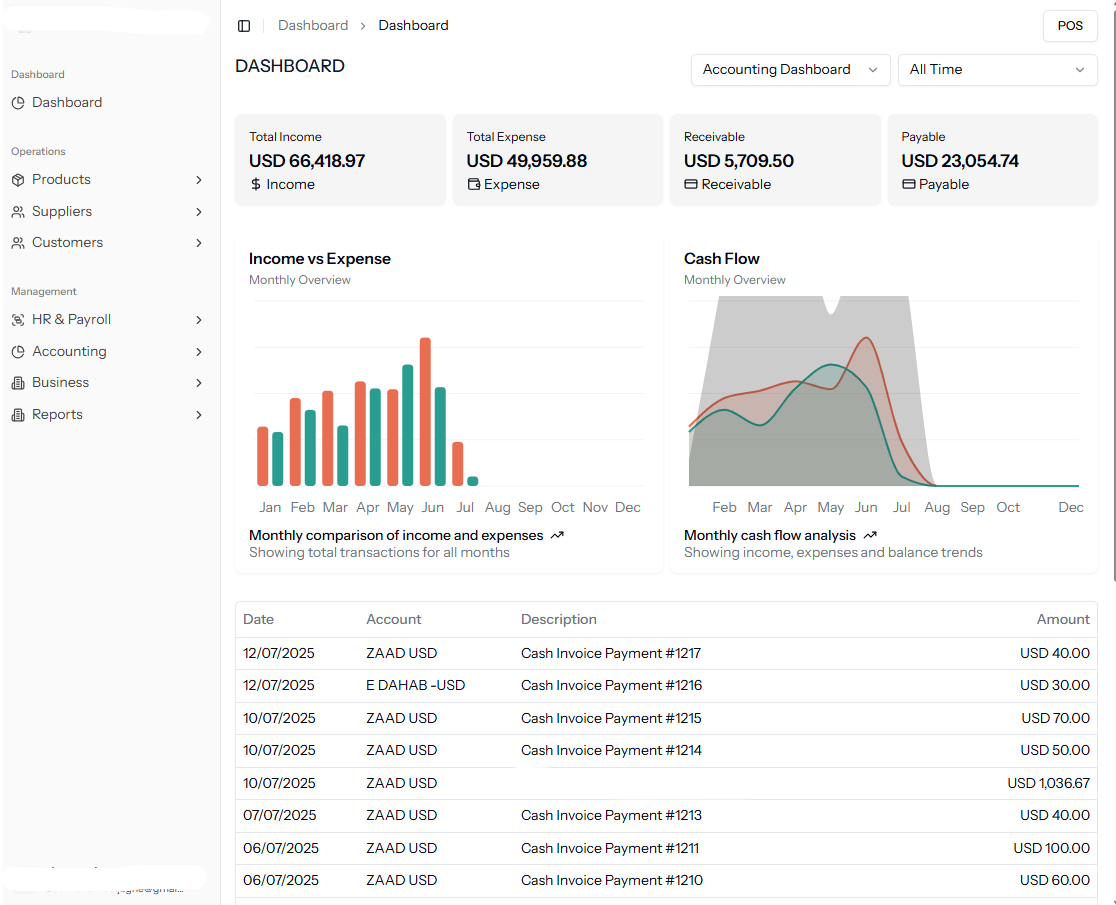Click the Date column header
Screen dimensions: 1116x905
tap(258, 620)
